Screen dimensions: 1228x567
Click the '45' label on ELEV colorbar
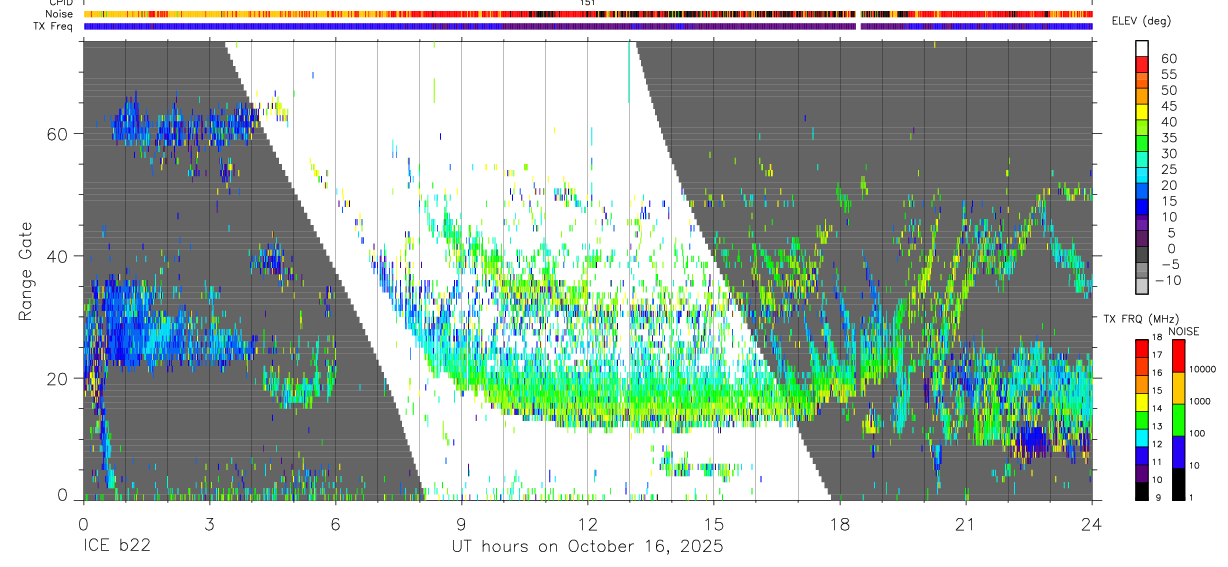tap(1169, 106)
